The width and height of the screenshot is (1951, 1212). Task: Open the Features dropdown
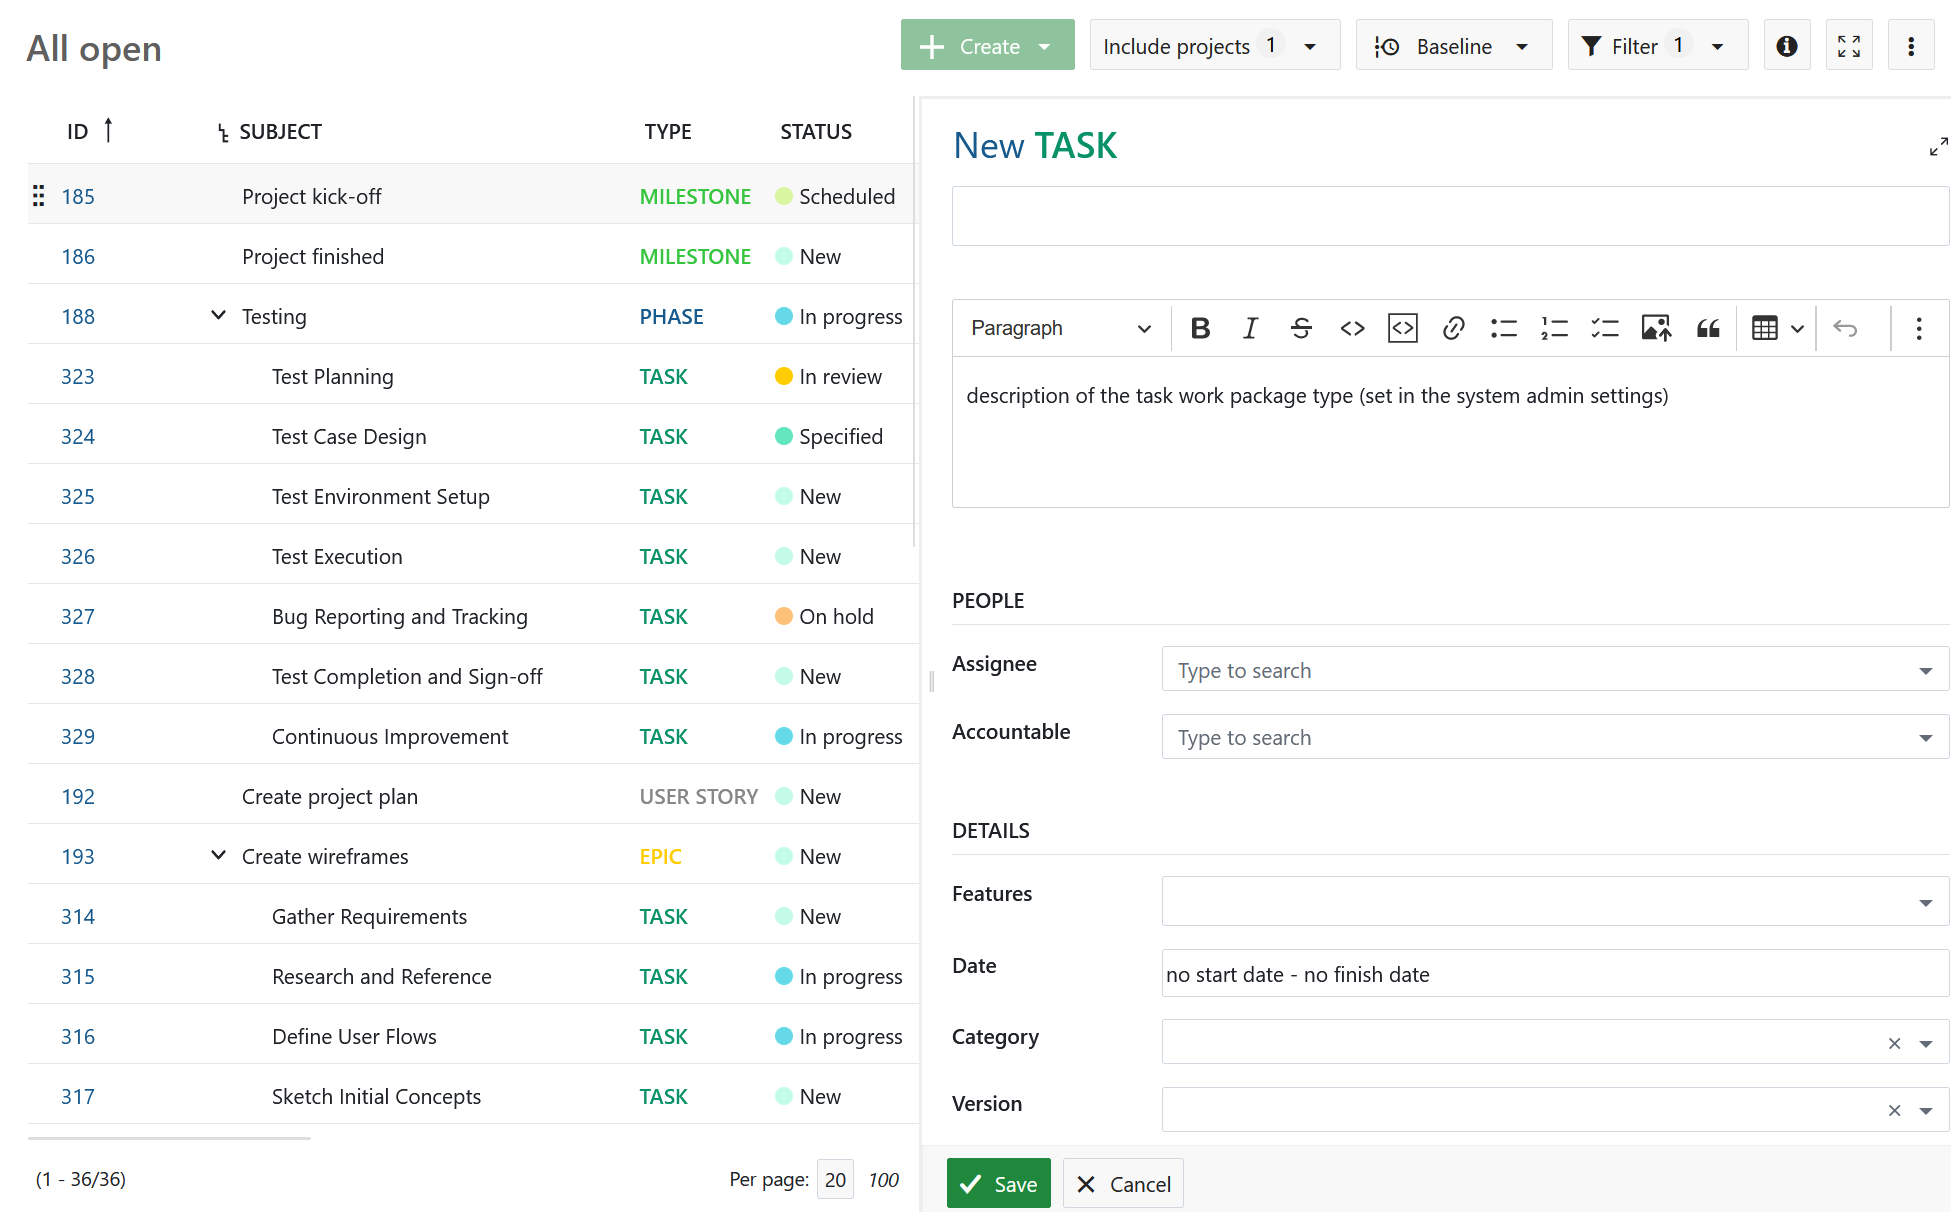point(1555,901)
